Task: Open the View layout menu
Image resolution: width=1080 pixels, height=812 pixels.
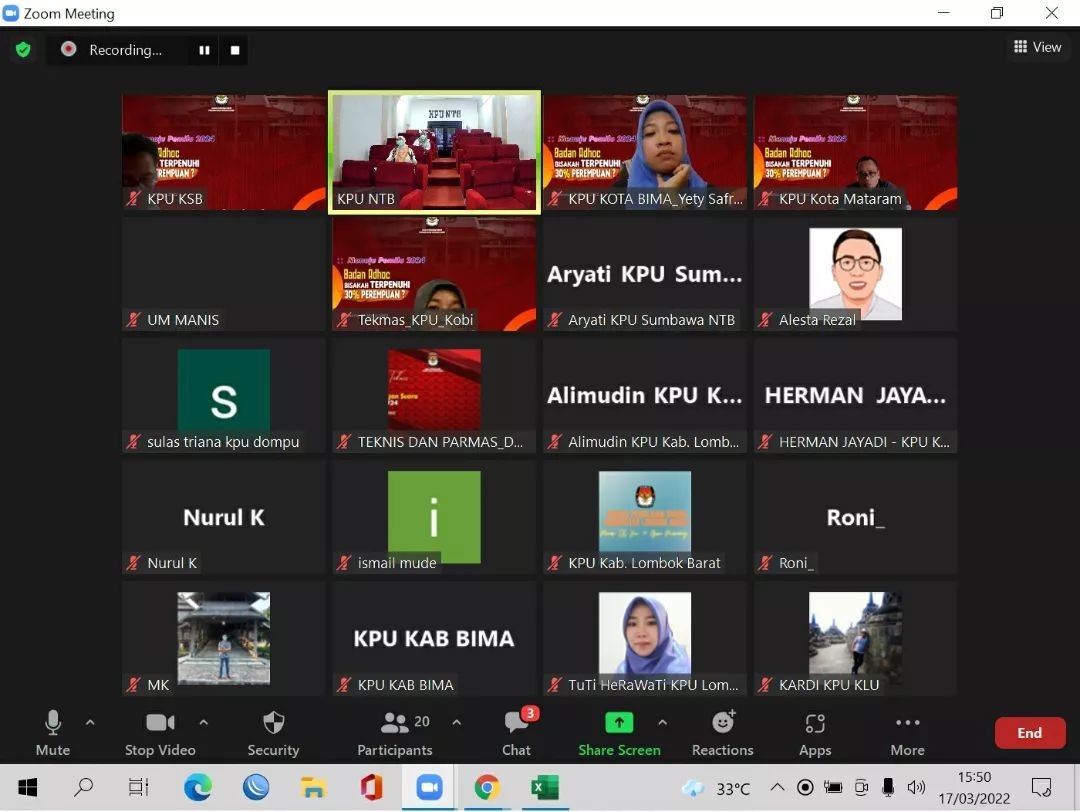Action: click(x=1037, y=47)
